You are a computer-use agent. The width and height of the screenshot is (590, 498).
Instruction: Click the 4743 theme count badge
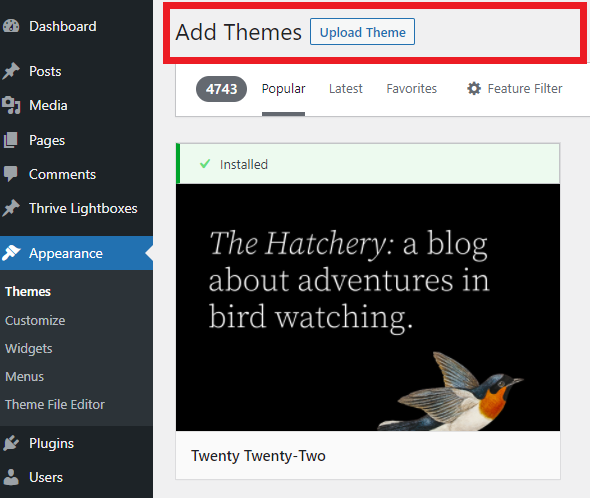221,89
